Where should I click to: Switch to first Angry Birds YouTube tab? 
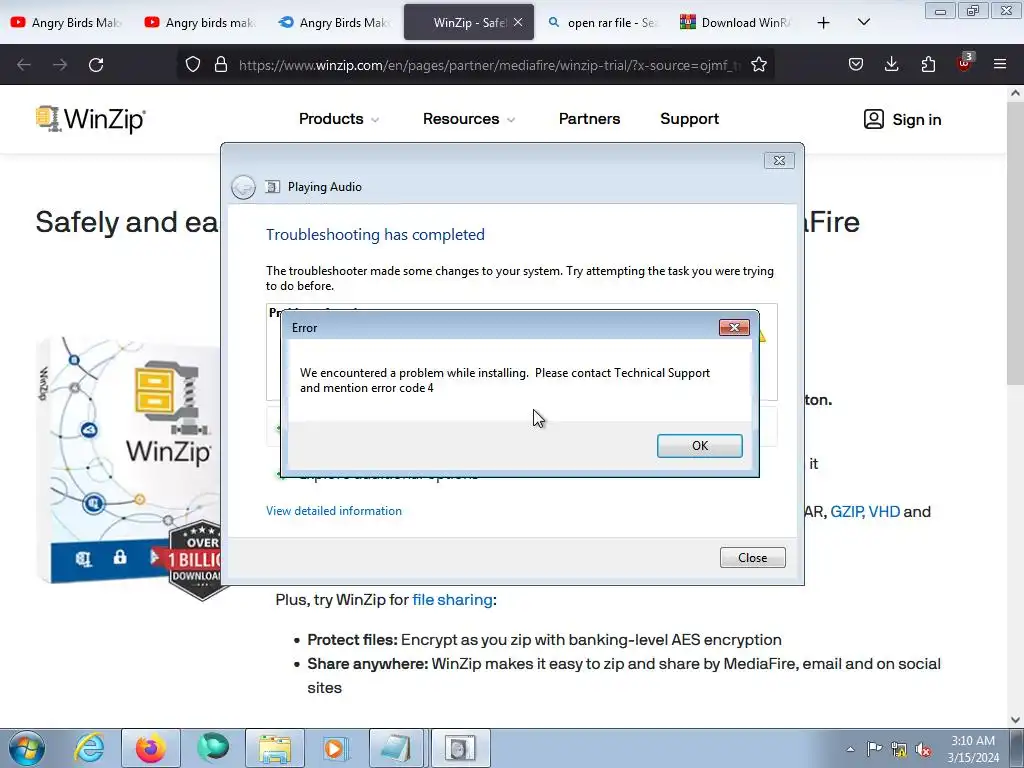point(67,22)
